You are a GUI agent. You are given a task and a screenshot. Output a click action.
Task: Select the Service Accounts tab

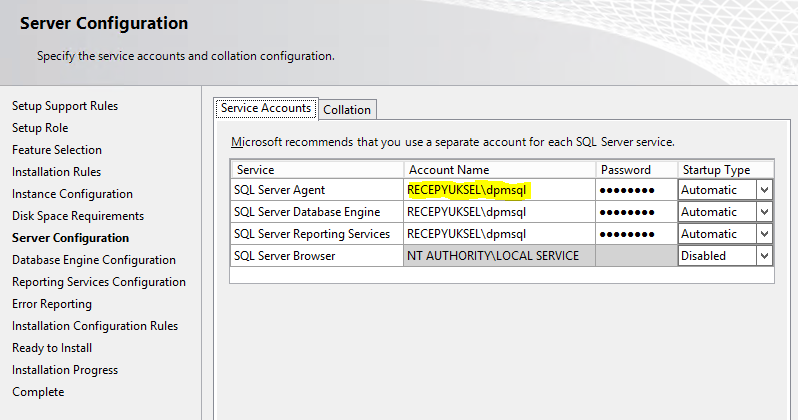pos(266,108)
